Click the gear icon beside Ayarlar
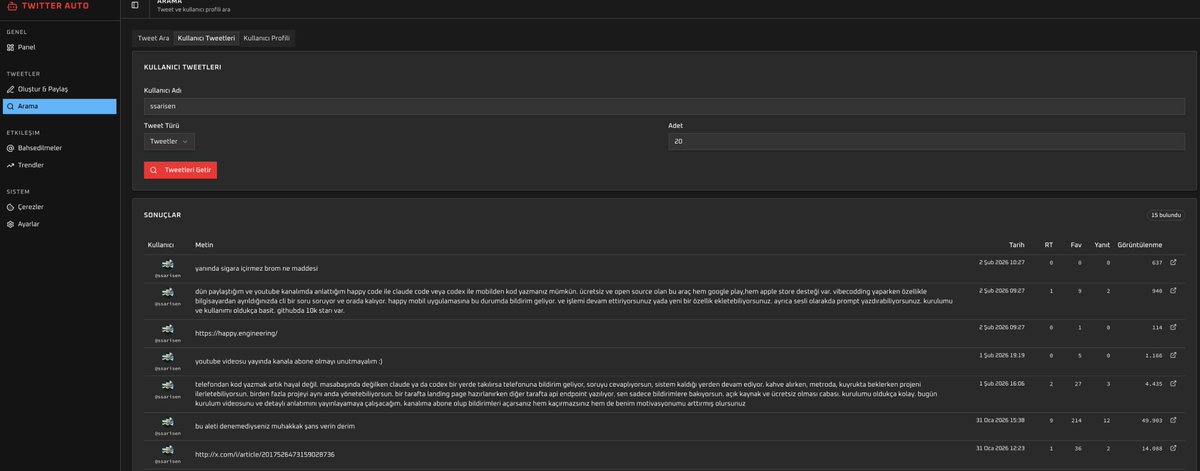 (10, 224)
